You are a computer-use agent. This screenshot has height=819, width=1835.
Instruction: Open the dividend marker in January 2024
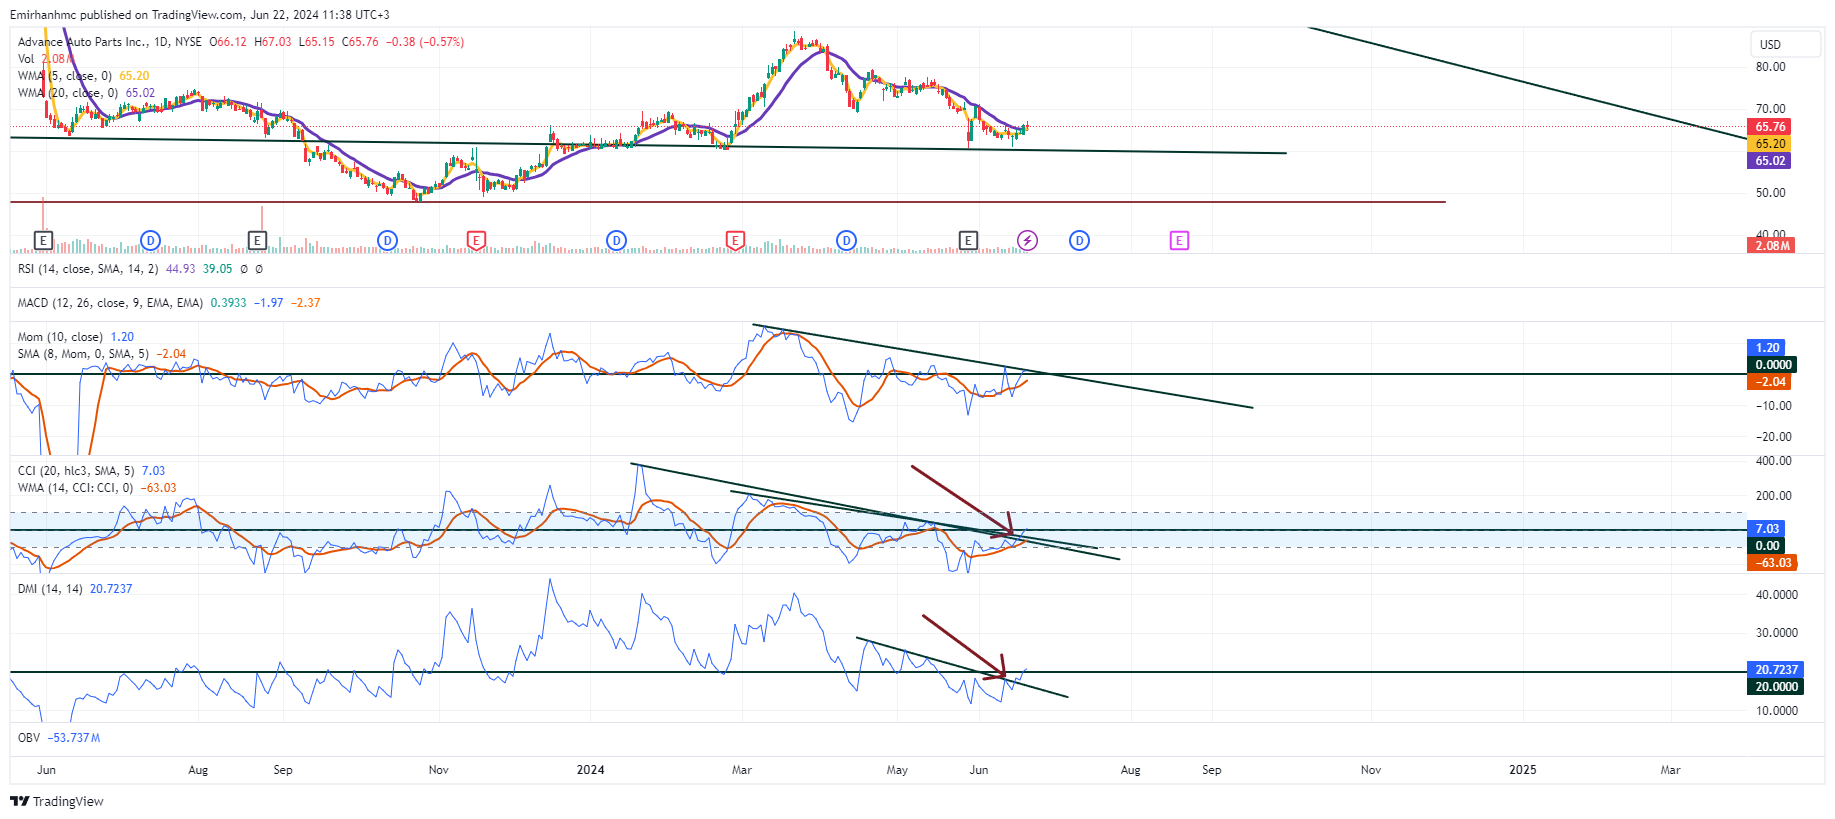616,240
